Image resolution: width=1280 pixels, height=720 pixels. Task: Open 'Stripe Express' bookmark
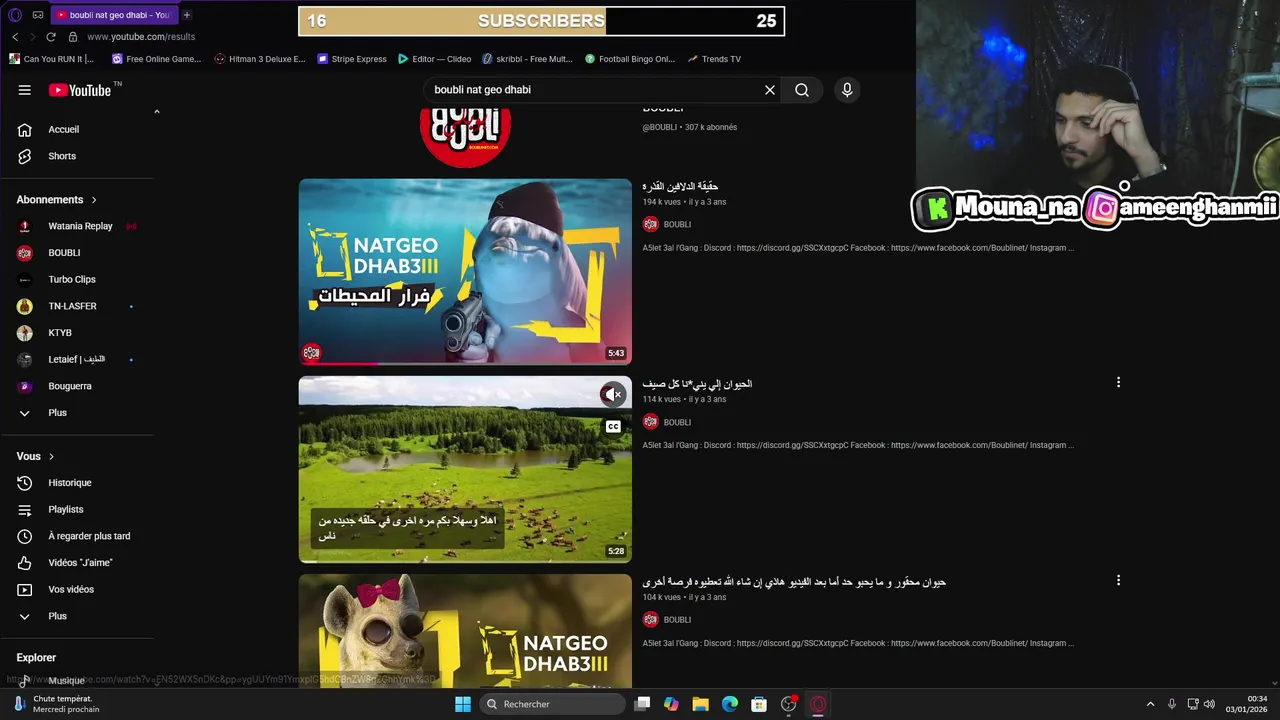point(352,59)
